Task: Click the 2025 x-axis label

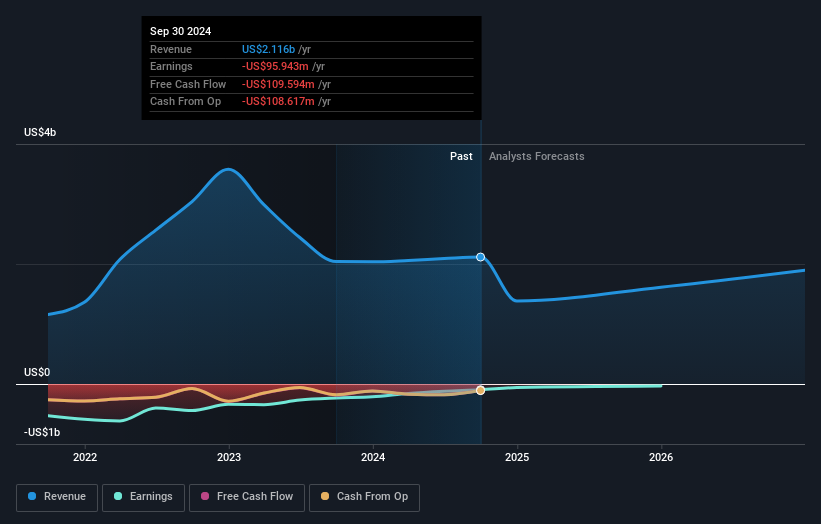Action: (517, 457)
